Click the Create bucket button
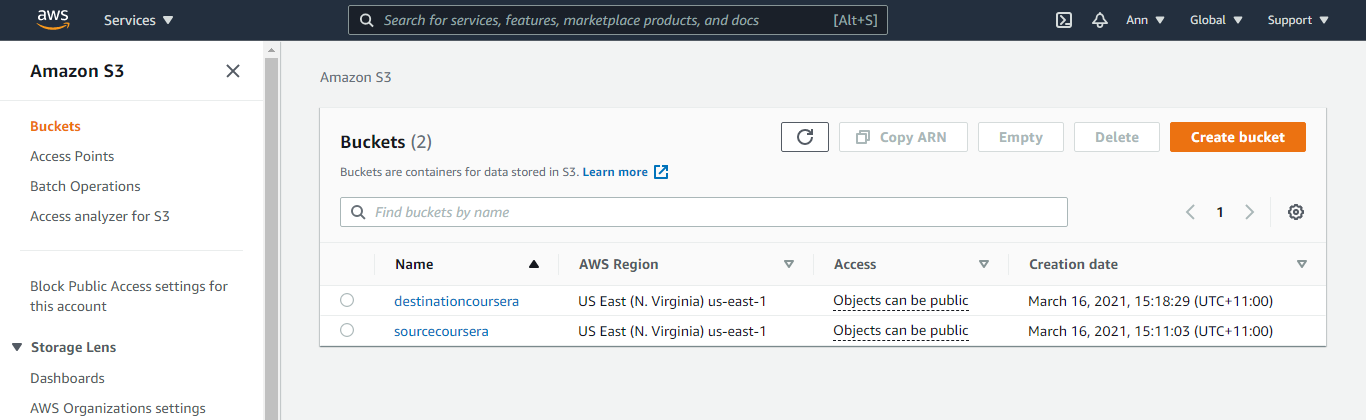This screenshot has width=1366, height=420. [1237, 137]
